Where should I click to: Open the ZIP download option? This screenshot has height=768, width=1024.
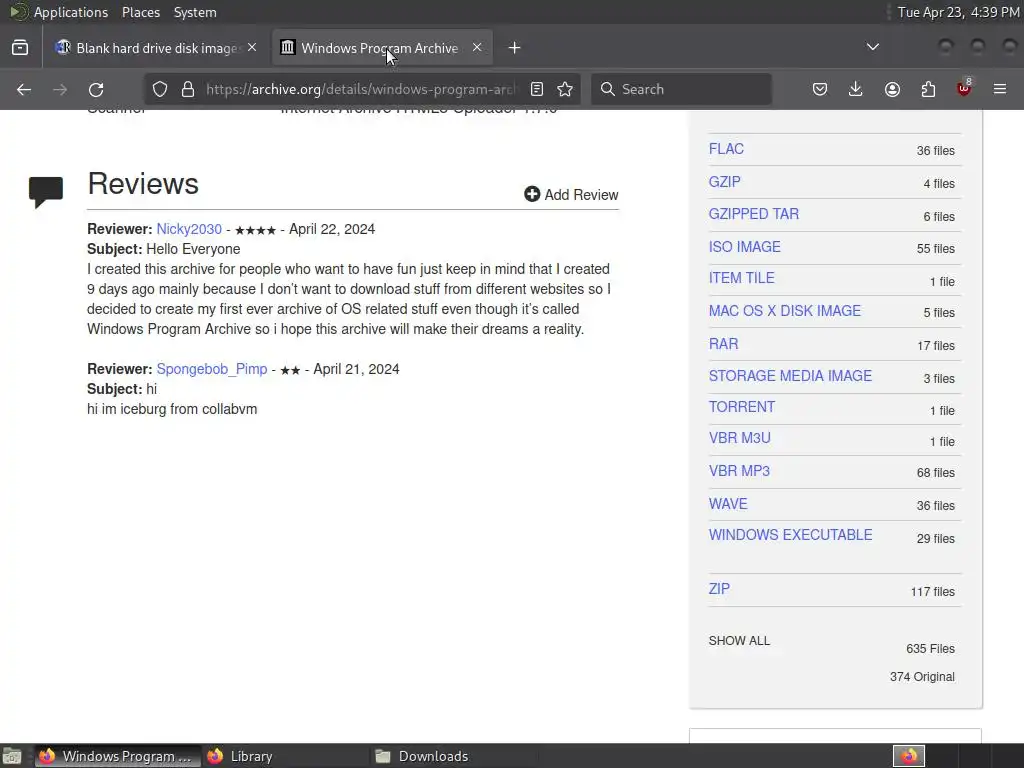[719, 589]
